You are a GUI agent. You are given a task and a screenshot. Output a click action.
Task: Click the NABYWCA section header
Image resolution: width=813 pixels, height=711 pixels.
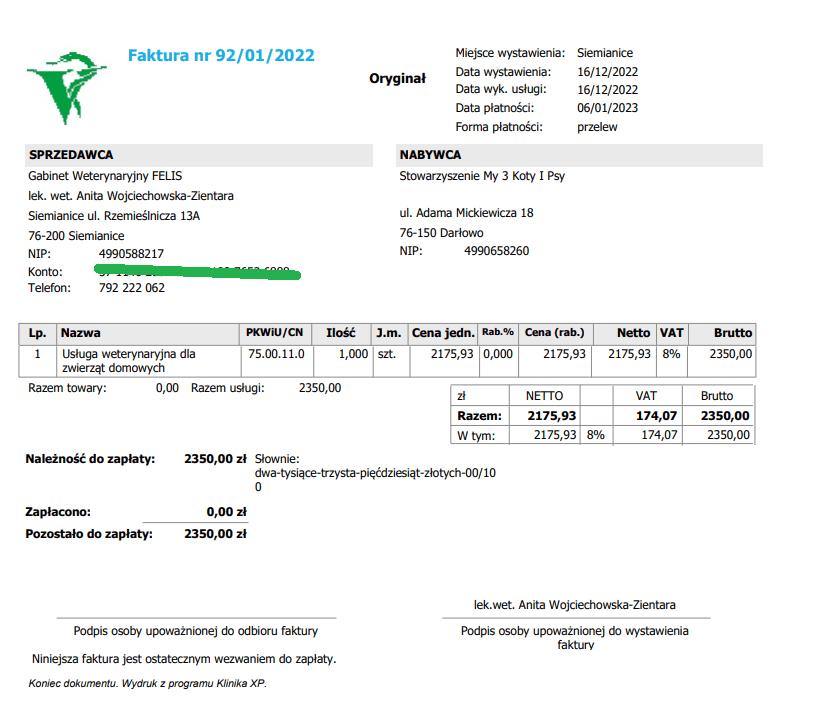[579, 155]
